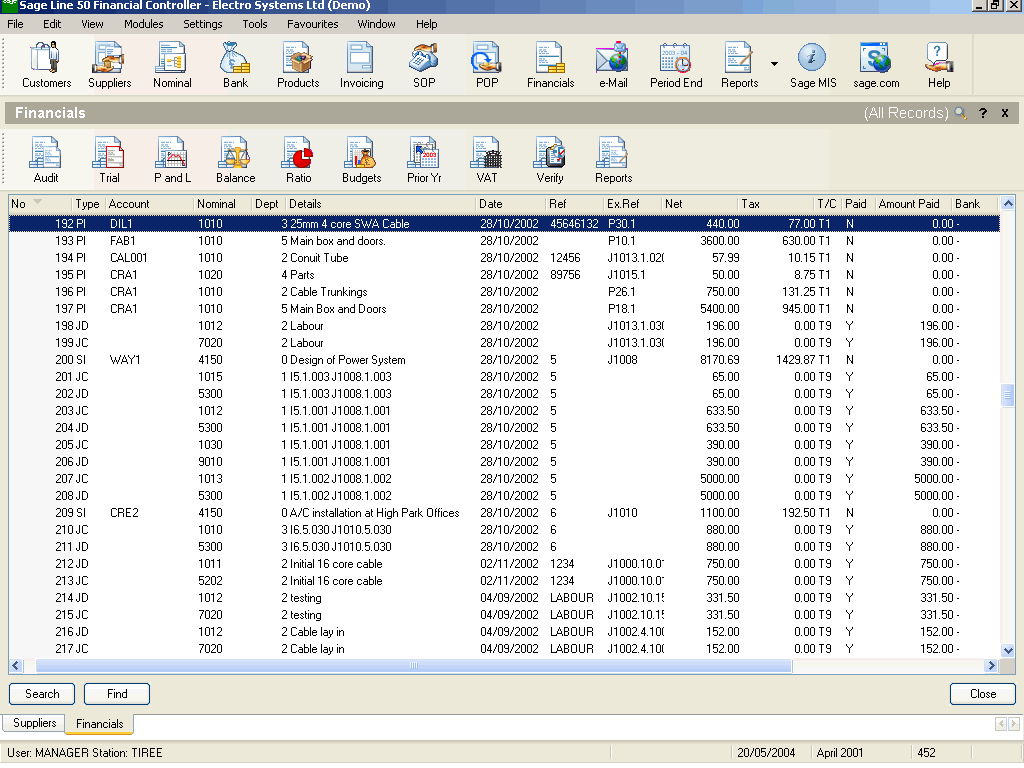
Task: Select row 209 A/C installation at High Park Offices
Action: [x=504, y=513]
